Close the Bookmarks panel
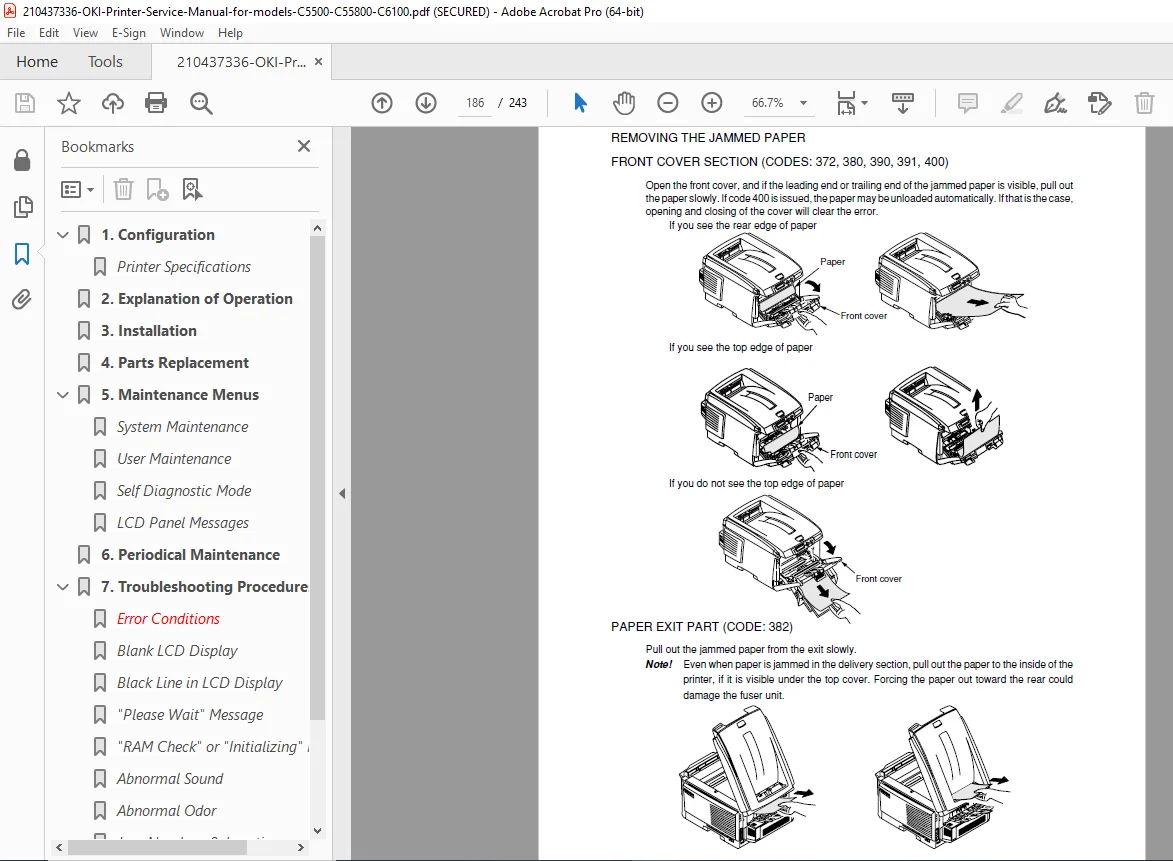This screenshot has height=861, width=1173. coord(304,146)
